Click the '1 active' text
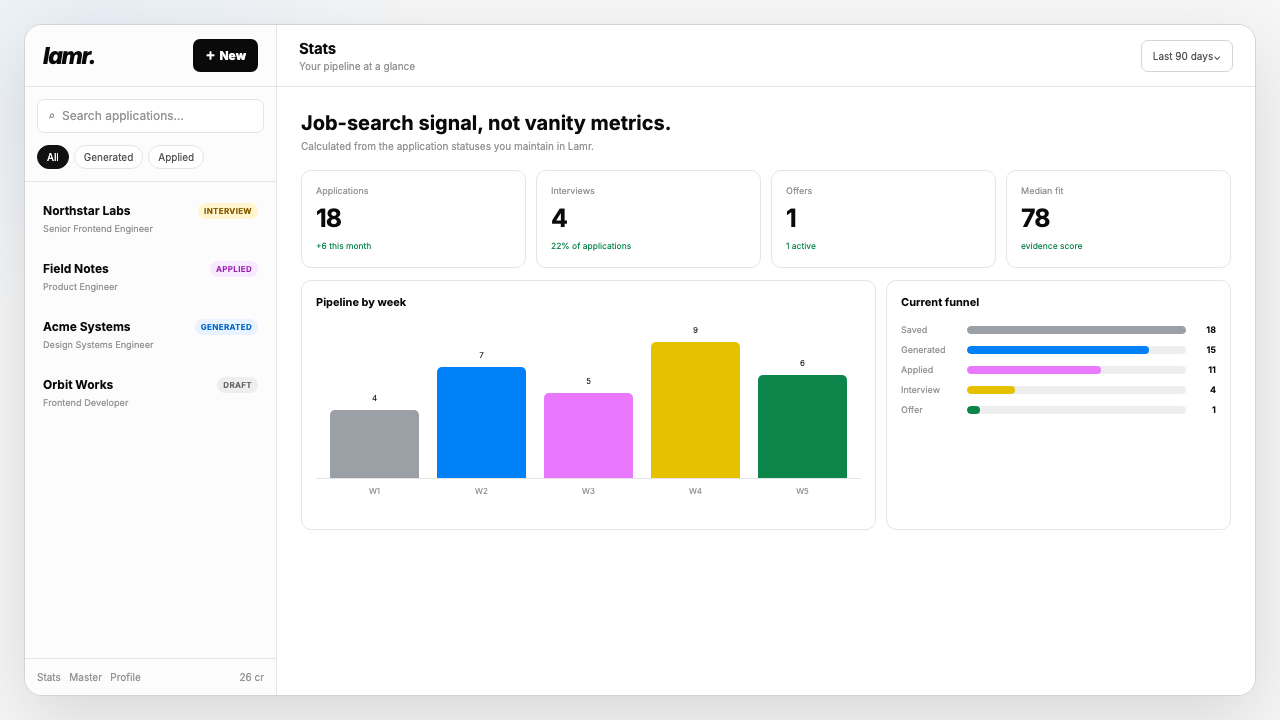The height and width of the screenshot is (720, 1280). [801, 246]
